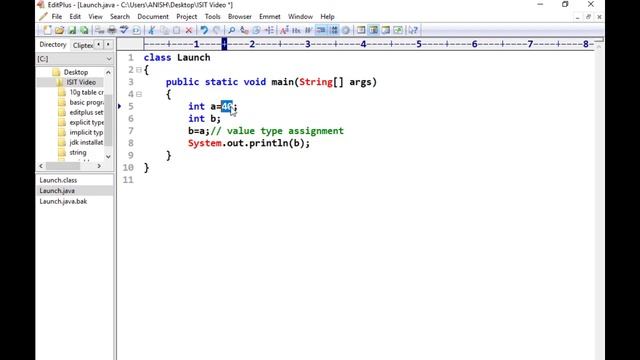Click the left tab scroll arrow

(98, 44)
